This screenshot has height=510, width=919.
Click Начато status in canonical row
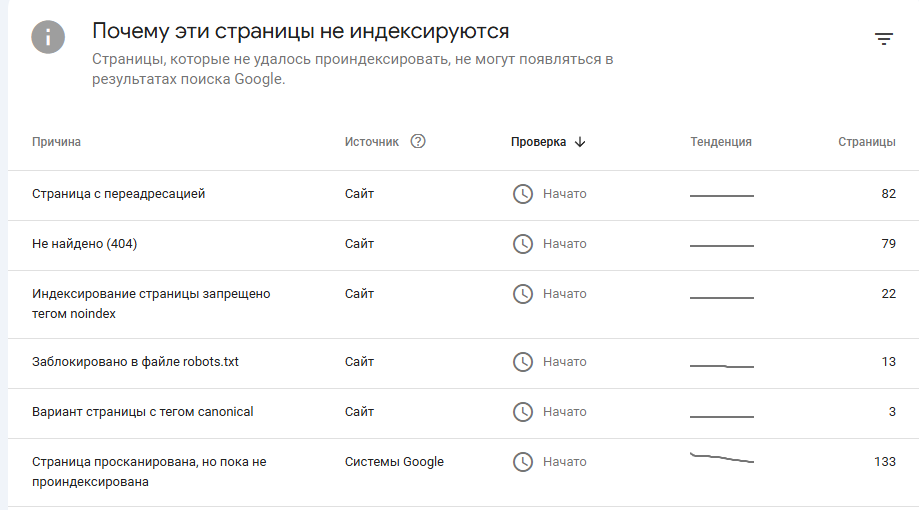tap(564, 412)
